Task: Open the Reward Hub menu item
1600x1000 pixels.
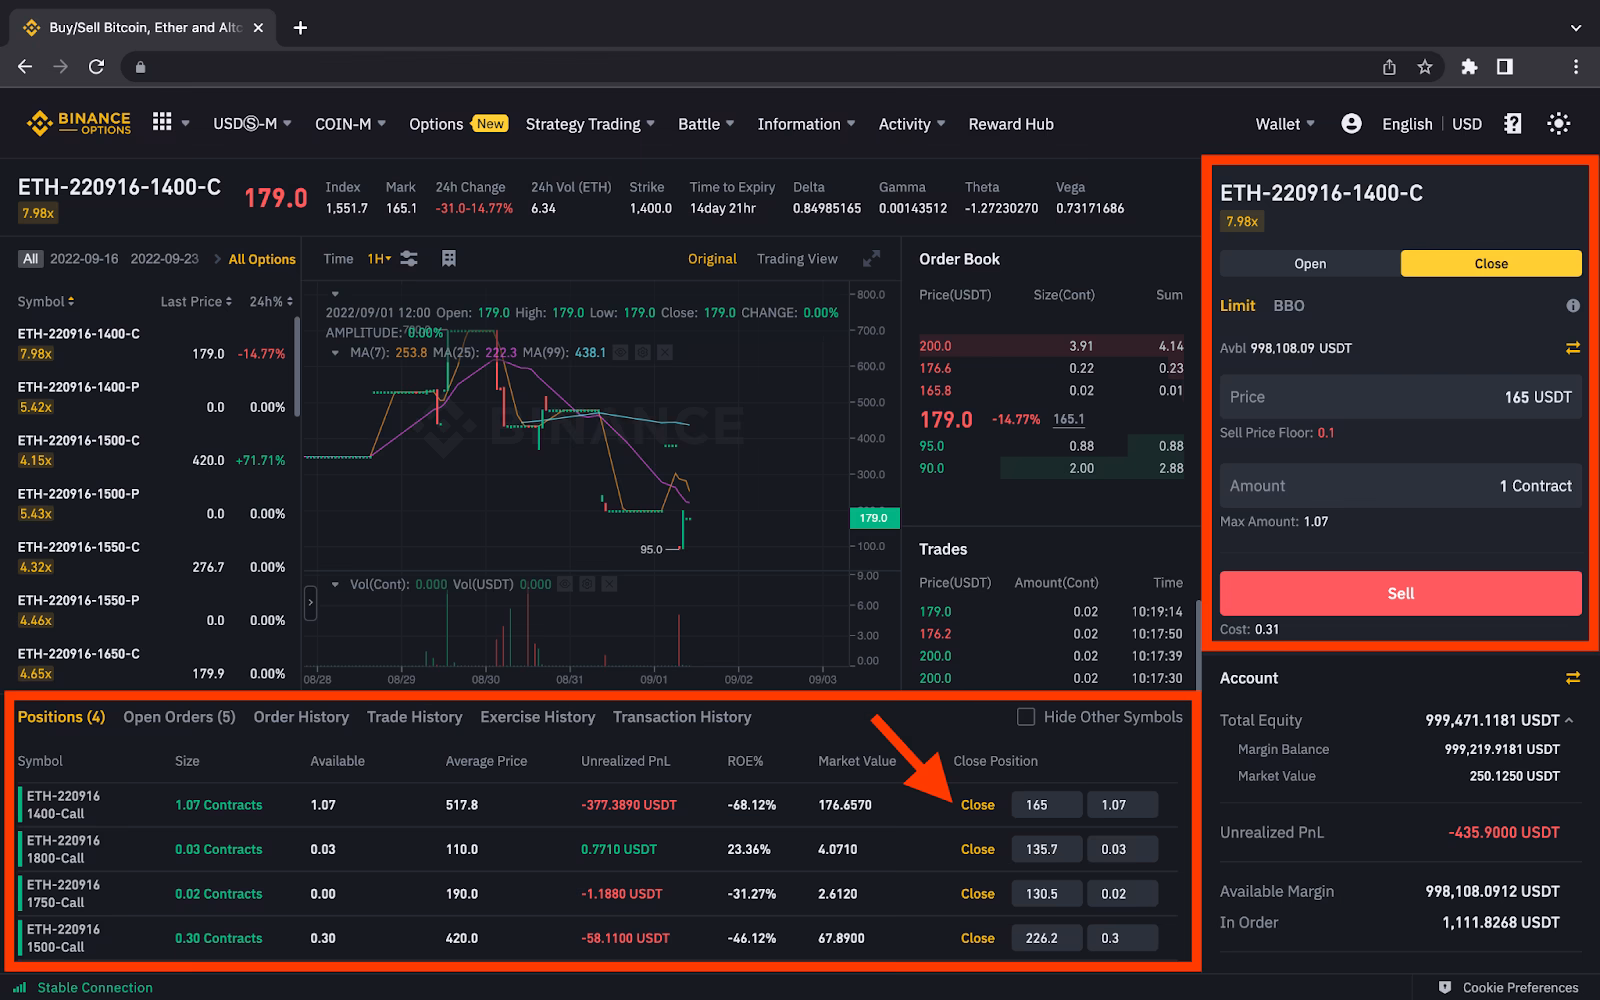Action: (x=1011, y=123)
